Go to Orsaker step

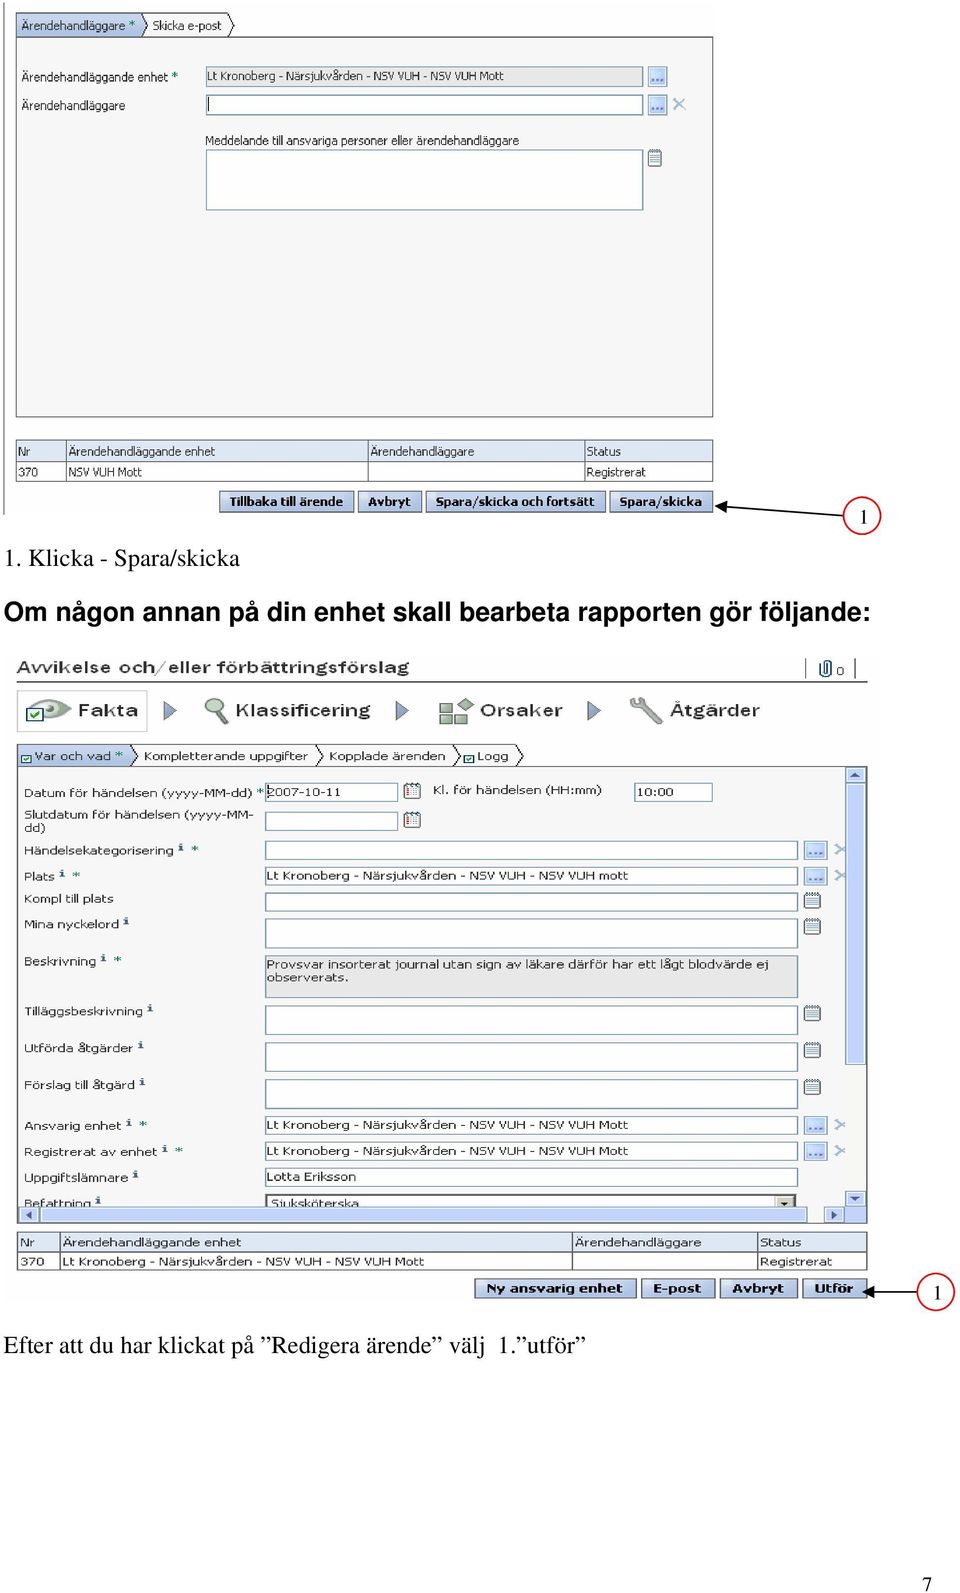(x=501, y=711)
